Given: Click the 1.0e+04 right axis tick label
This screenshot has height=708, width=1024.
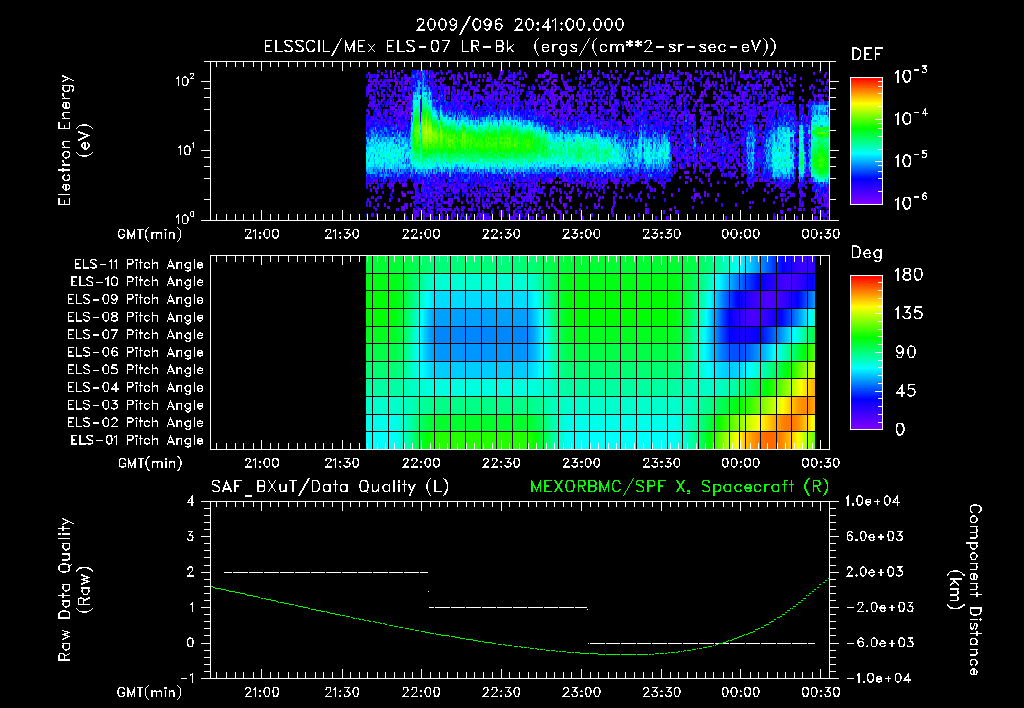Looking at the screenshot, I should [x=872, y=501].
